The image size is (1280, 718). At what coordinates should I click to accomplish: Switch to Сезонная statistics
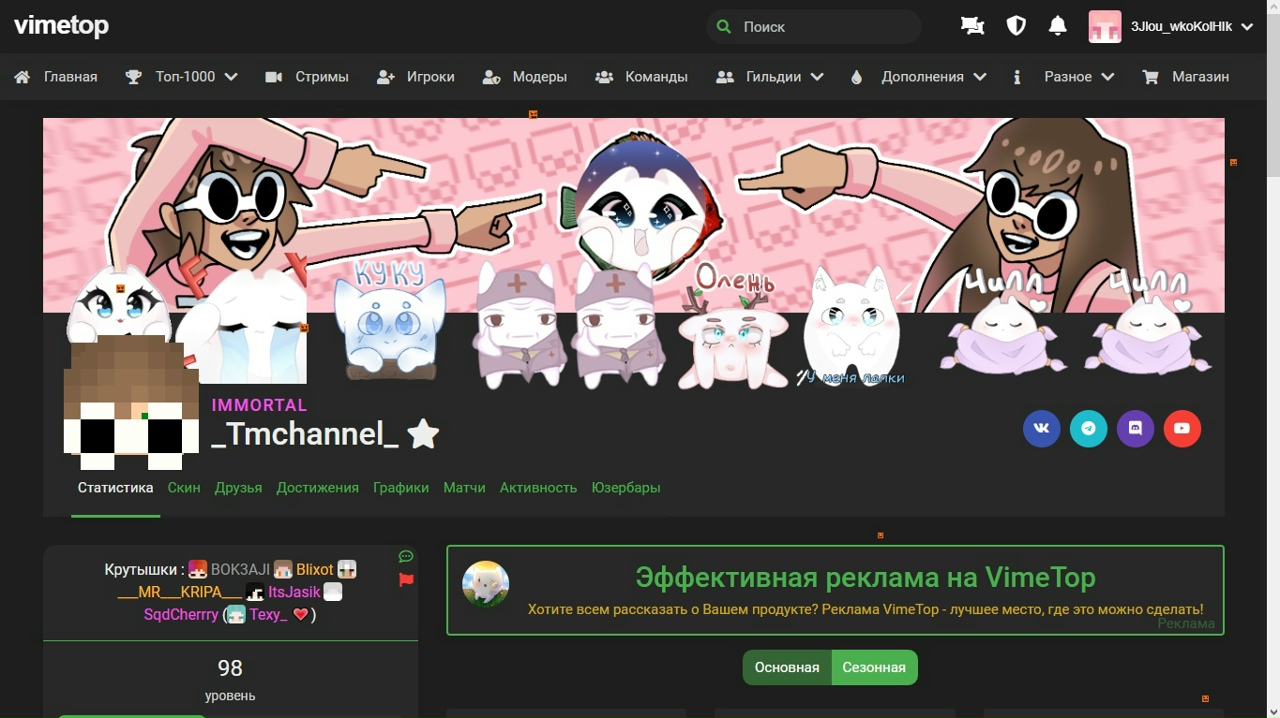[x=874, y=667]
